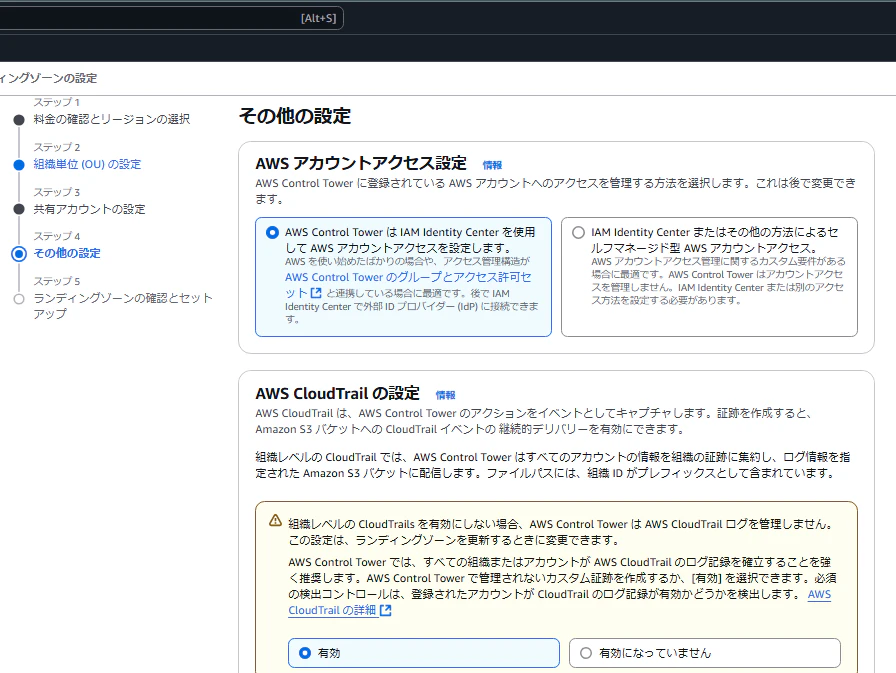896x673 pixels.
Task: Click the step 4 active circle indicator
Action: point(19,254)
